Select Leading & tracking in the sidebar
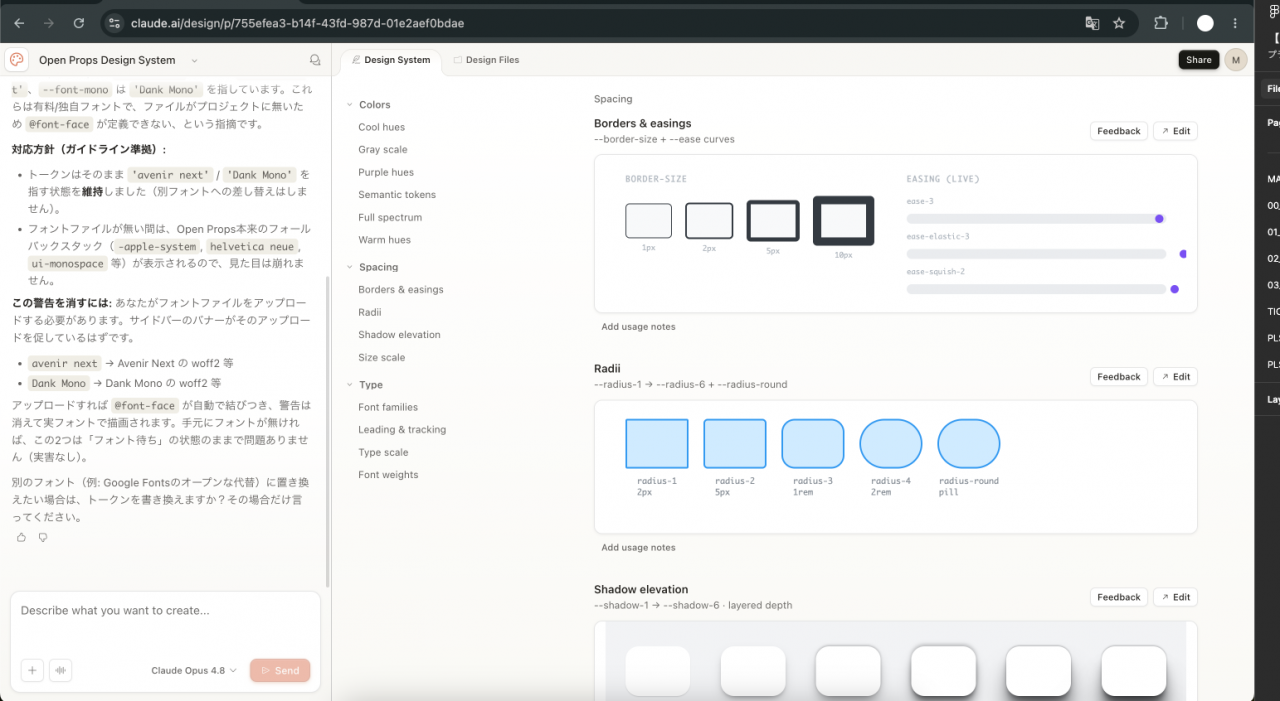The width and height of the screenshot is (1280, 701). point(402,430)
